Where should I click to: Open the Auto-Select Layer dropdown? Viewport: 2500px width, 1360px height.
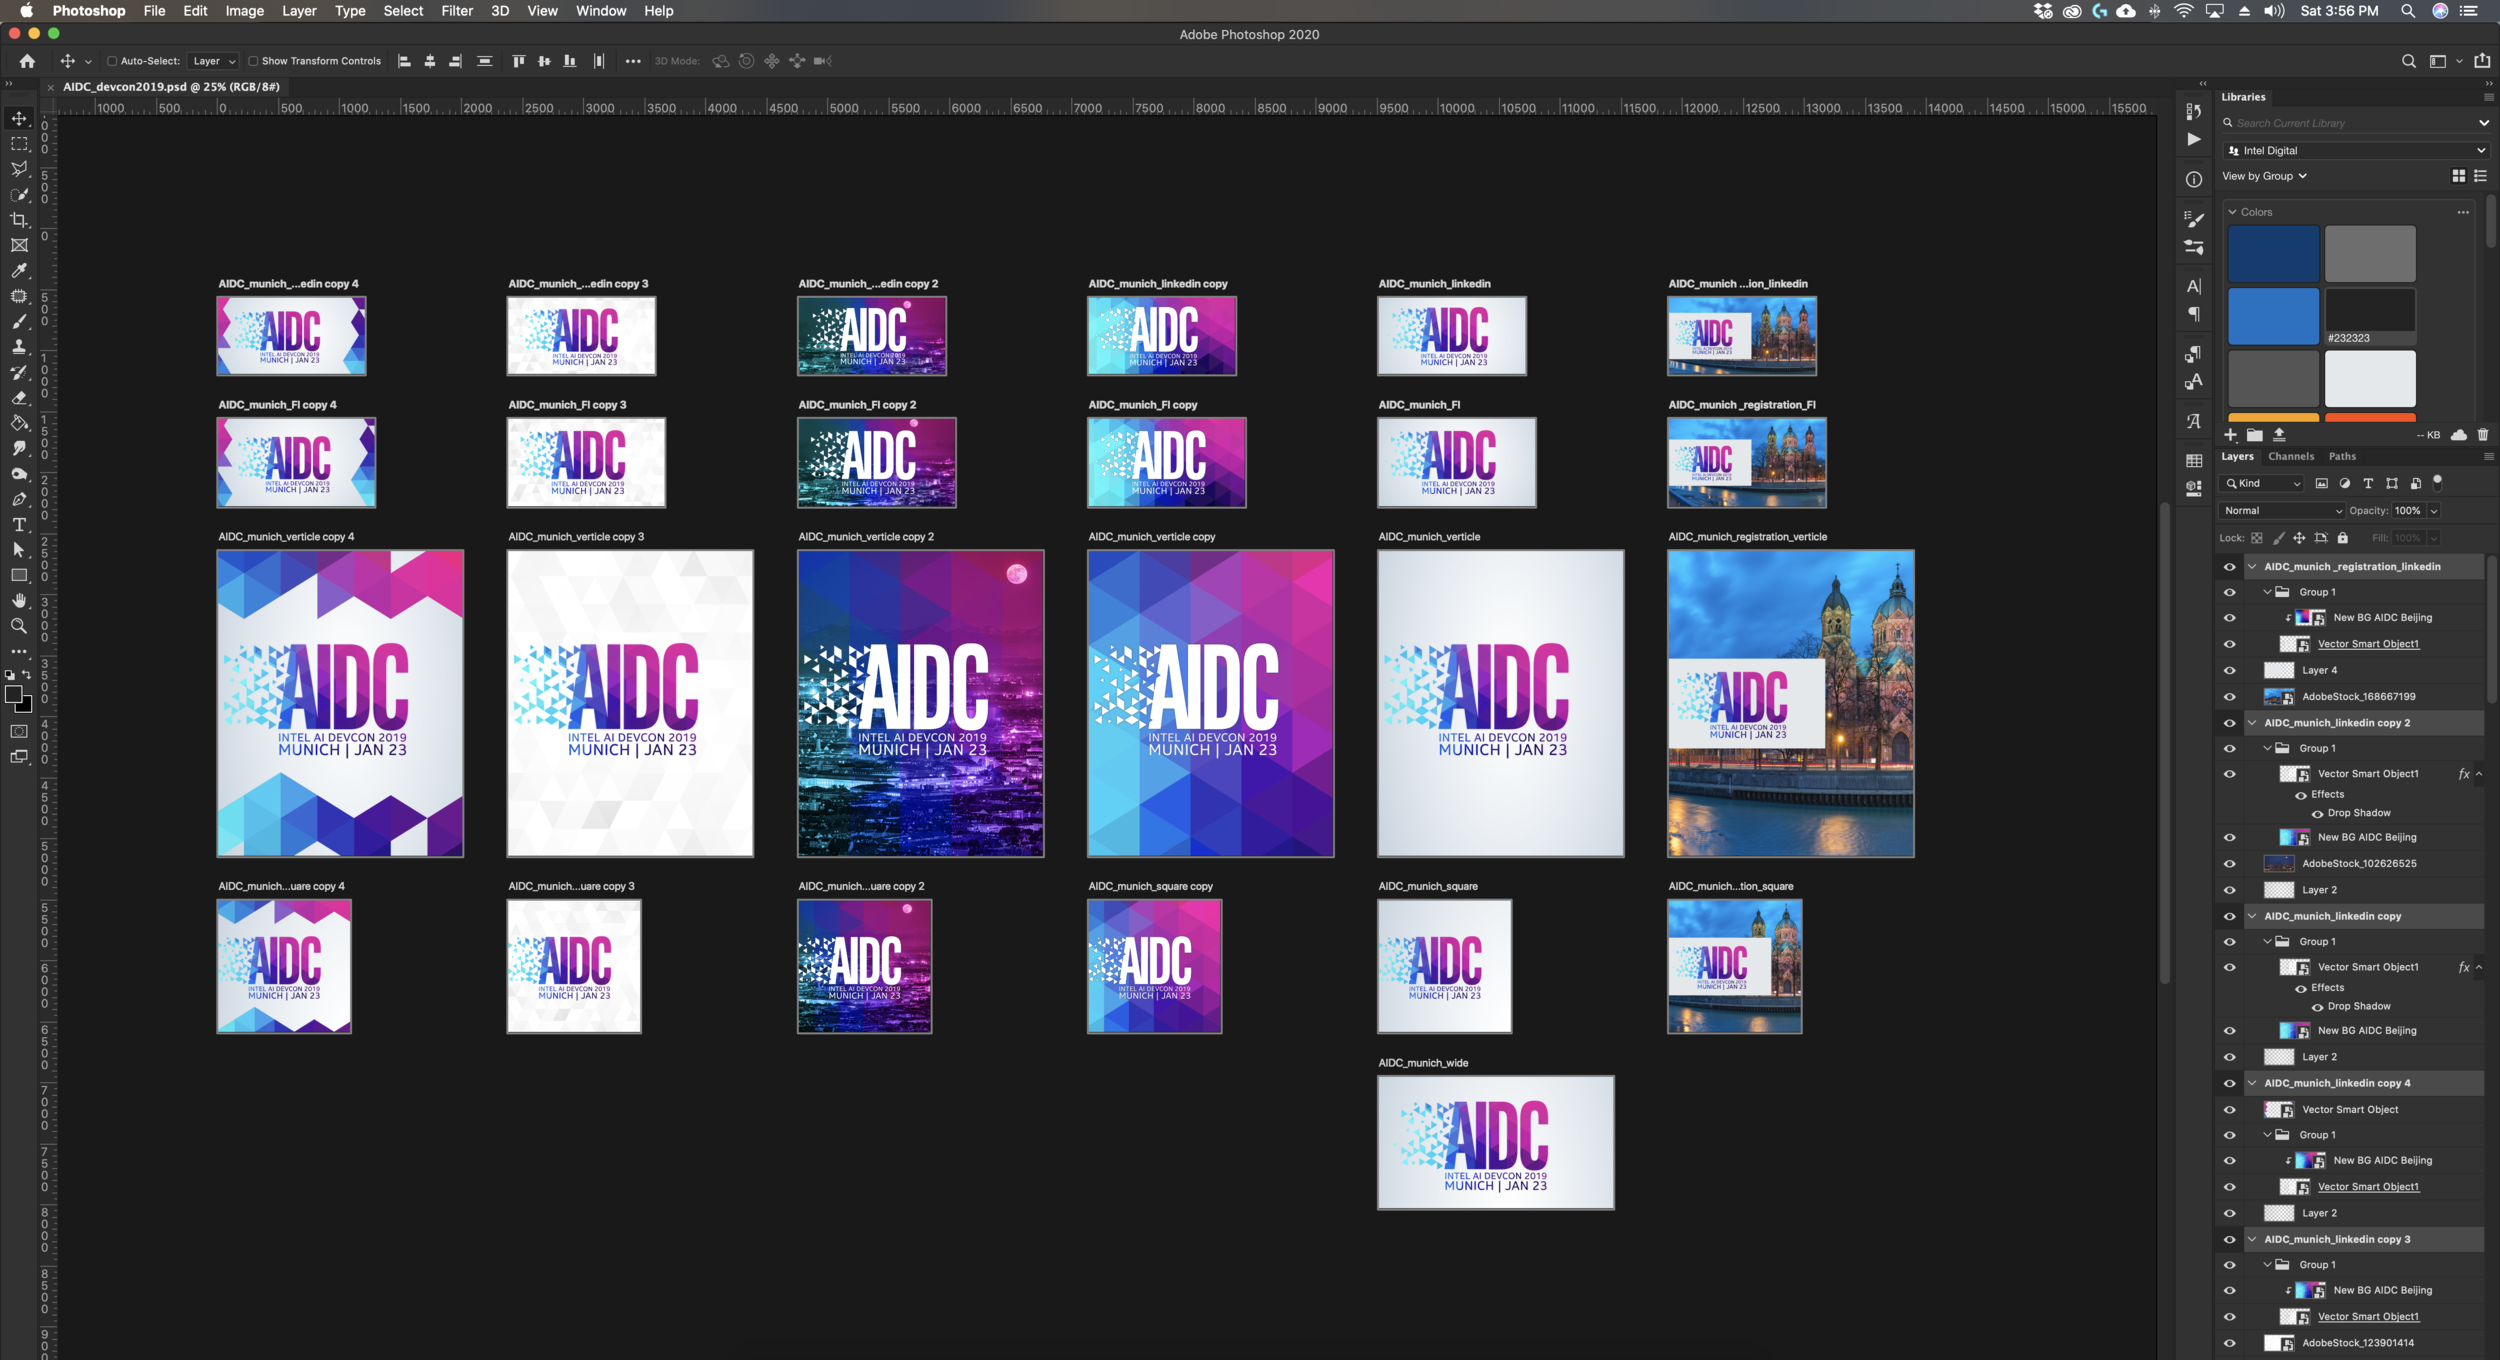(213, 61)
